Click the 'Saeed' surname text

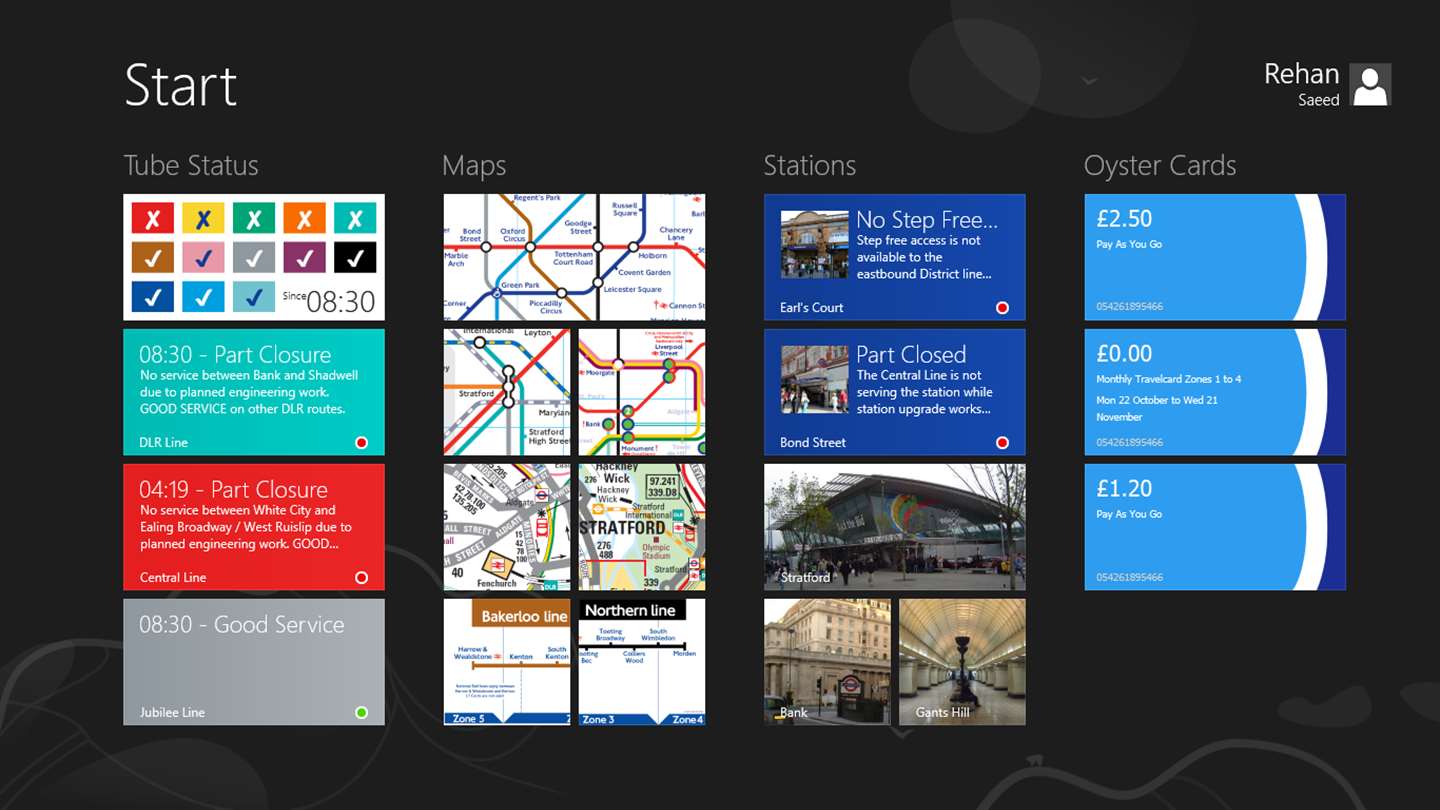[1319, 100]
